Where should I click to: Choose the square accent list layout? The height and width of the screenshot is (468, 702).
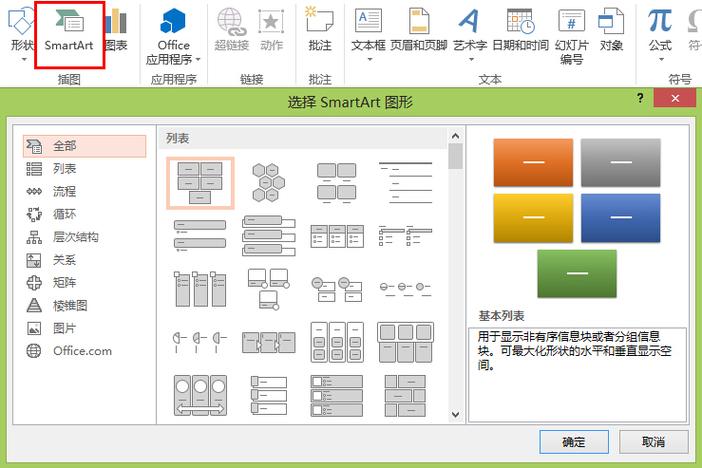pos(405,235)
